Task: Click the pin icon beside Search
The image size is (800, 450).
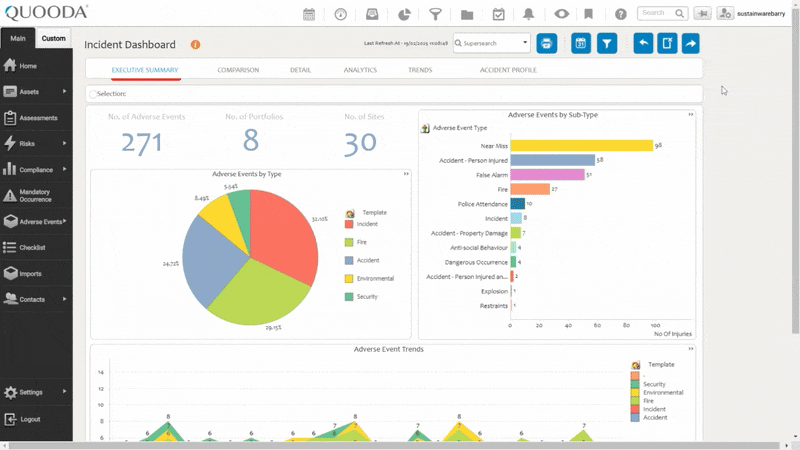Action: pyautogui.click(x=703, y=13)
